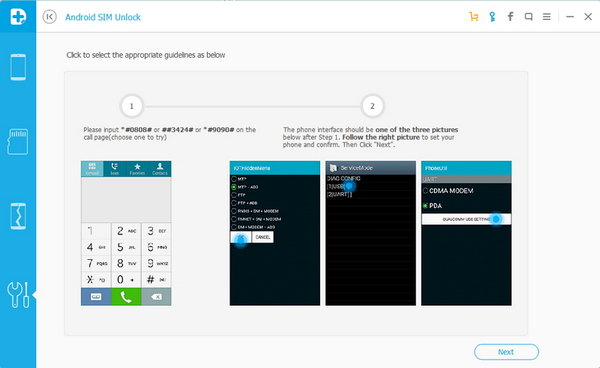The height and width of the screenshot is (368, 600).
Task: Select step 2 circle marker
Action: click(x=372, y=106)
